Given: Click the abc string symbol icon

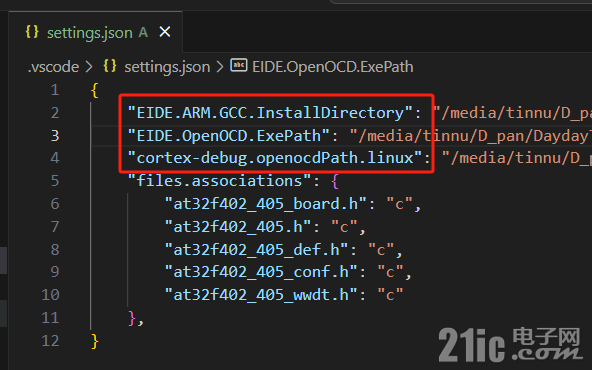Looking at the screenshot, I should click(x=239, y=65).
